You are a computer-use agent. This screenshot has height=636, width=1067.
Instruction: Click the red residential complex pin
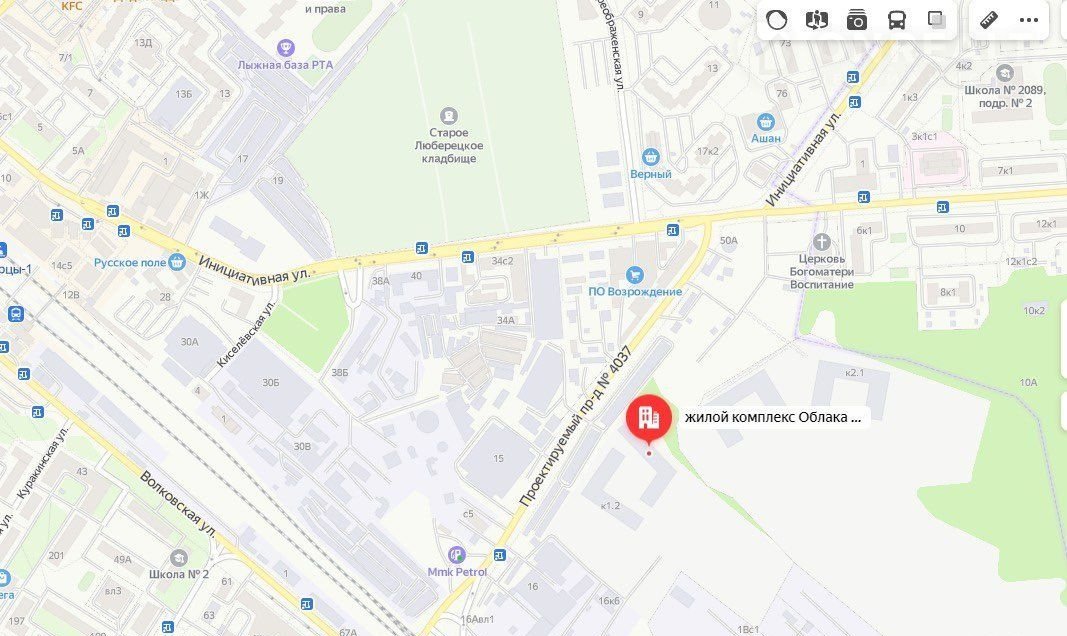pyautogui.click(x=649, y=418)
